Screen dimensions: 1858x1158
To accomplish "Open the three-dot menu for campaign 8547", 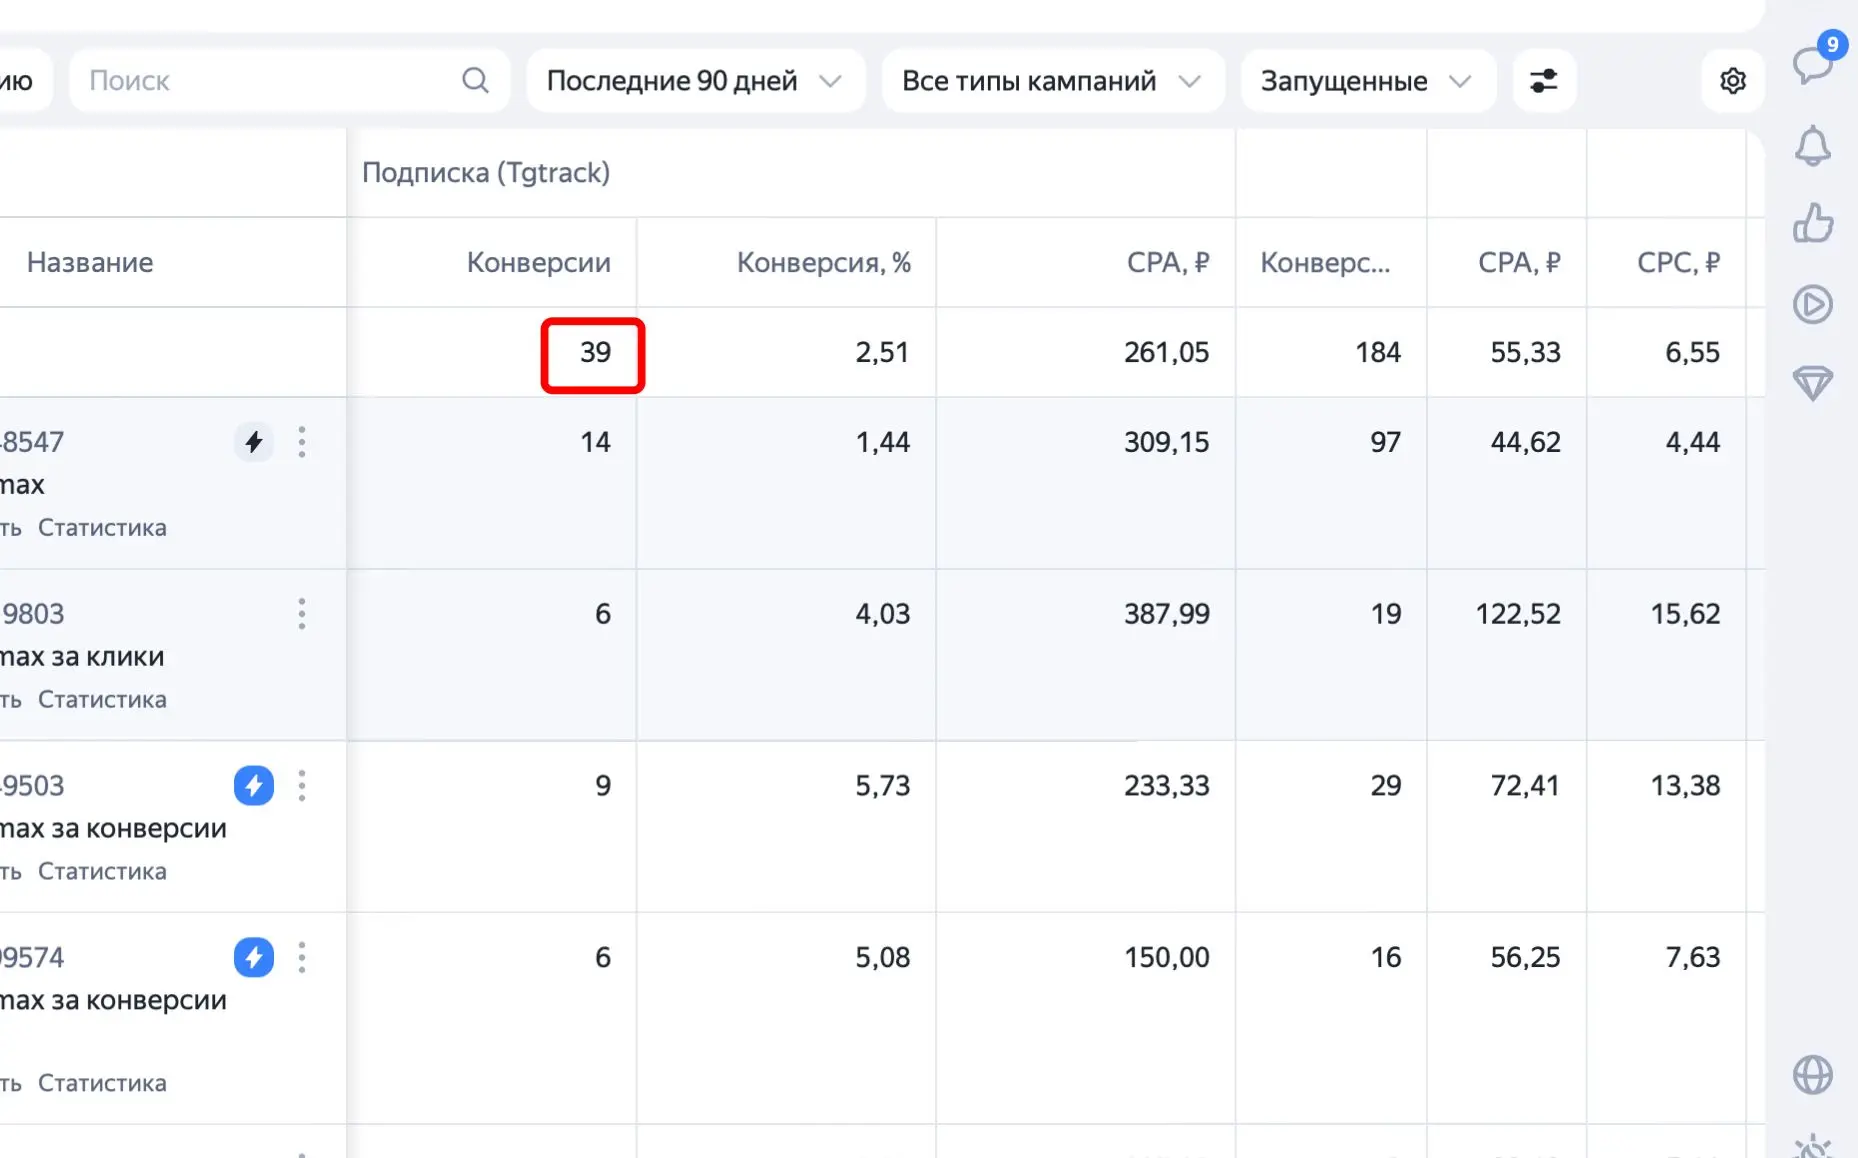I will [x=302, y=441].
